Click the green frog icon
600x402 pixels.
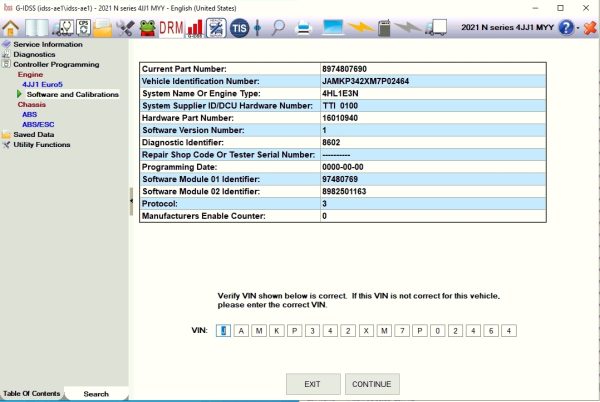pyautogui.click(x=147, y=28)
